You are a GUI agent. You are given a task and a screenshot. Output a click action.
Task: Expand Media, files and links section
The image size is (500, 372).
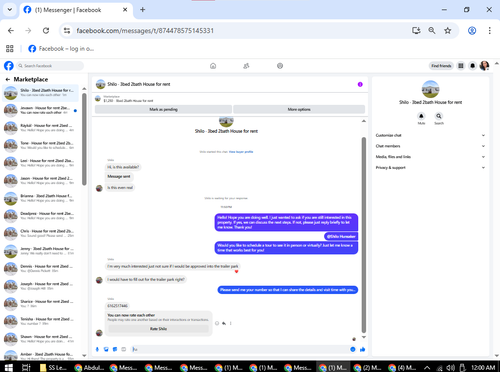430,157
